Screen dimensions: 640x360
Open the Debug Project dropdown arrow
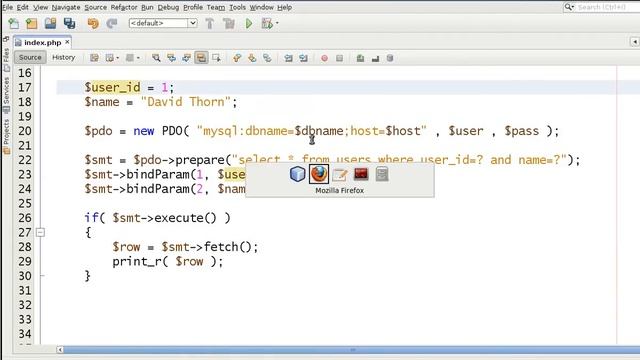point(277,23)
